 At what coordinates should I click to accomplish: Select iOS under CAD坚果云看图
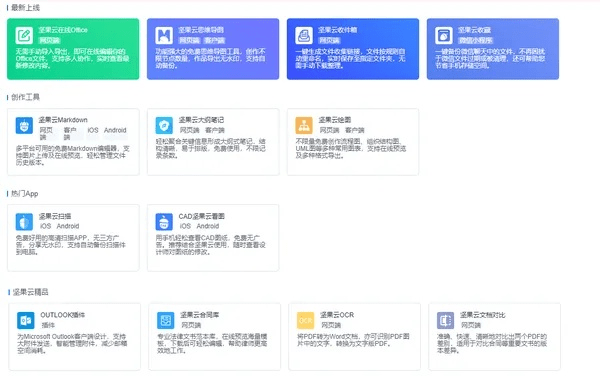point(185,226)
